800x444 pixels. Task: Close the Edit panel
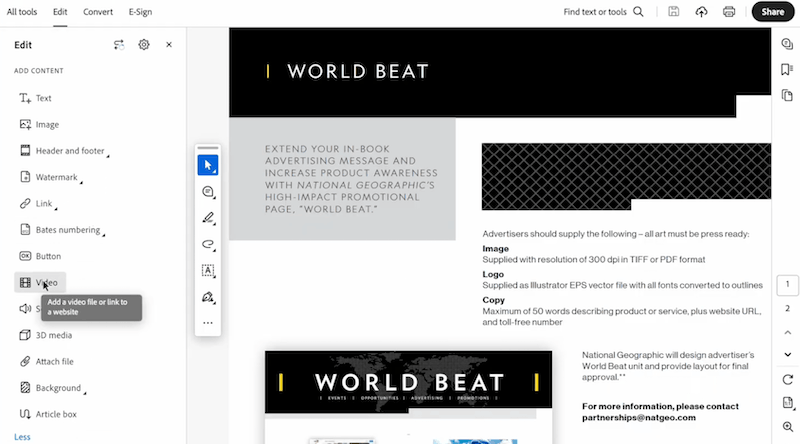[x=169, y=45]
